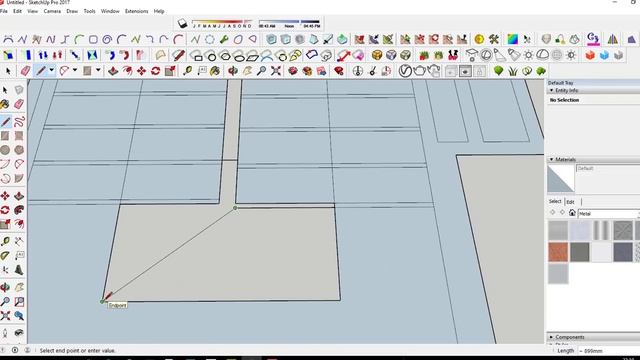Switch to the Select tab in Materials
The height and width of the screenshot is (360, 640).
click(555, 201)
